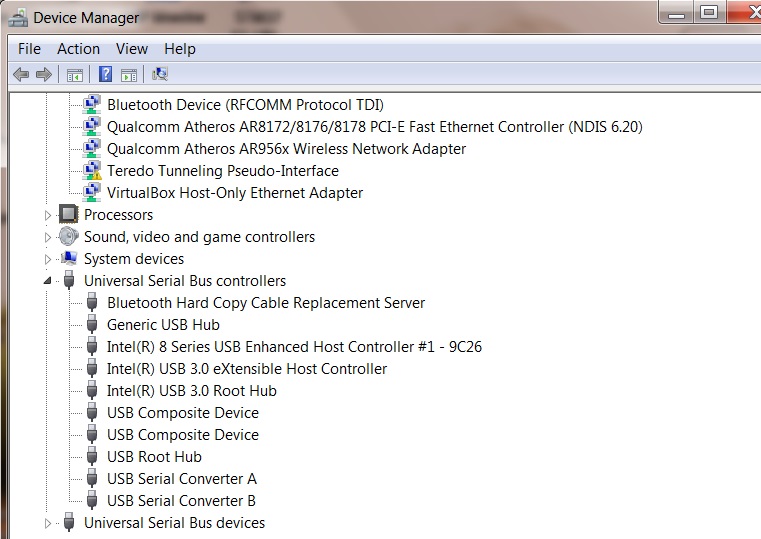The image size is (761, 539).
Task: Expand the Processors node
Action: tap(48, 215)
